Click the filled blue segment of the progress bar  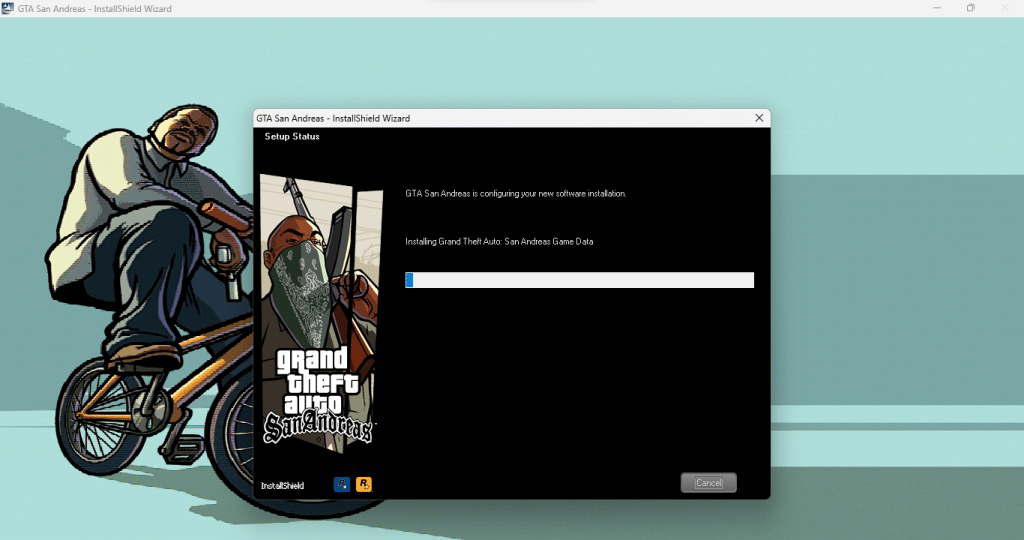(409, 280)
